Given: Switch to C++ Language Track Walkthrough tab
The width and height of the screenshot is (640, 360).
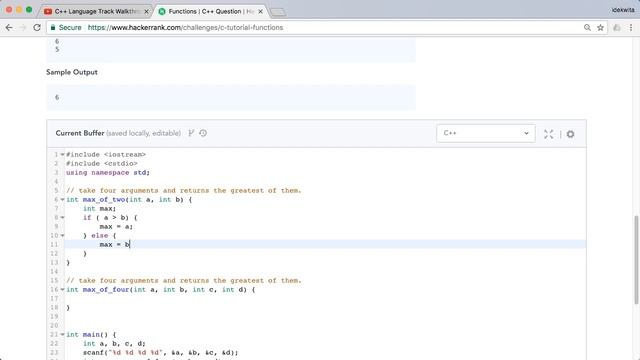Looking at the screenshot, I should pos(96,11).
